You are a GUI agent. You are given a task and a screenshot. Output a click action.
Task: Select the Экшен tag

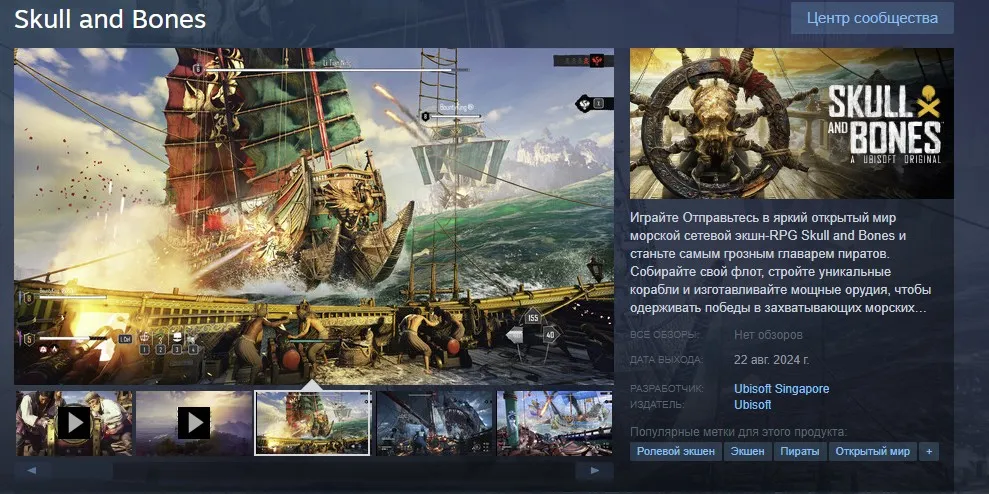click(747, 451)
